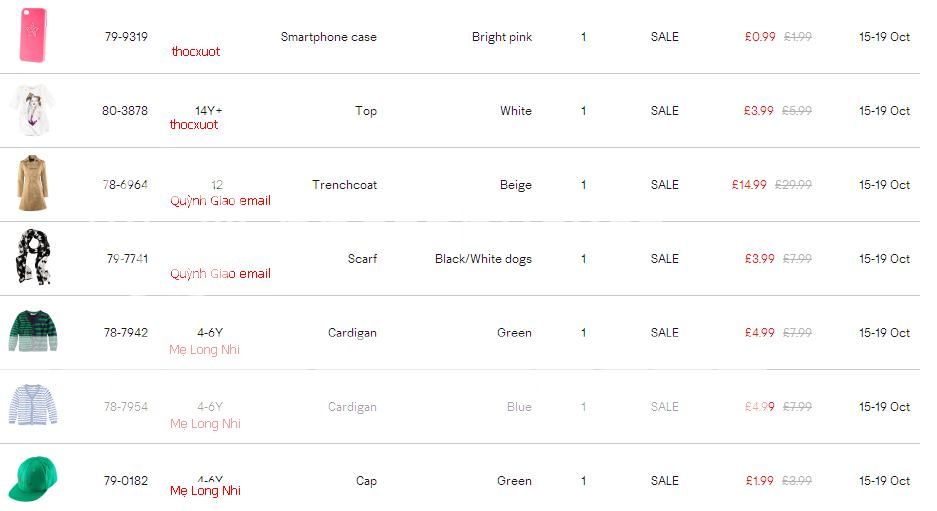Click article number 79-0182

[125, 481]
